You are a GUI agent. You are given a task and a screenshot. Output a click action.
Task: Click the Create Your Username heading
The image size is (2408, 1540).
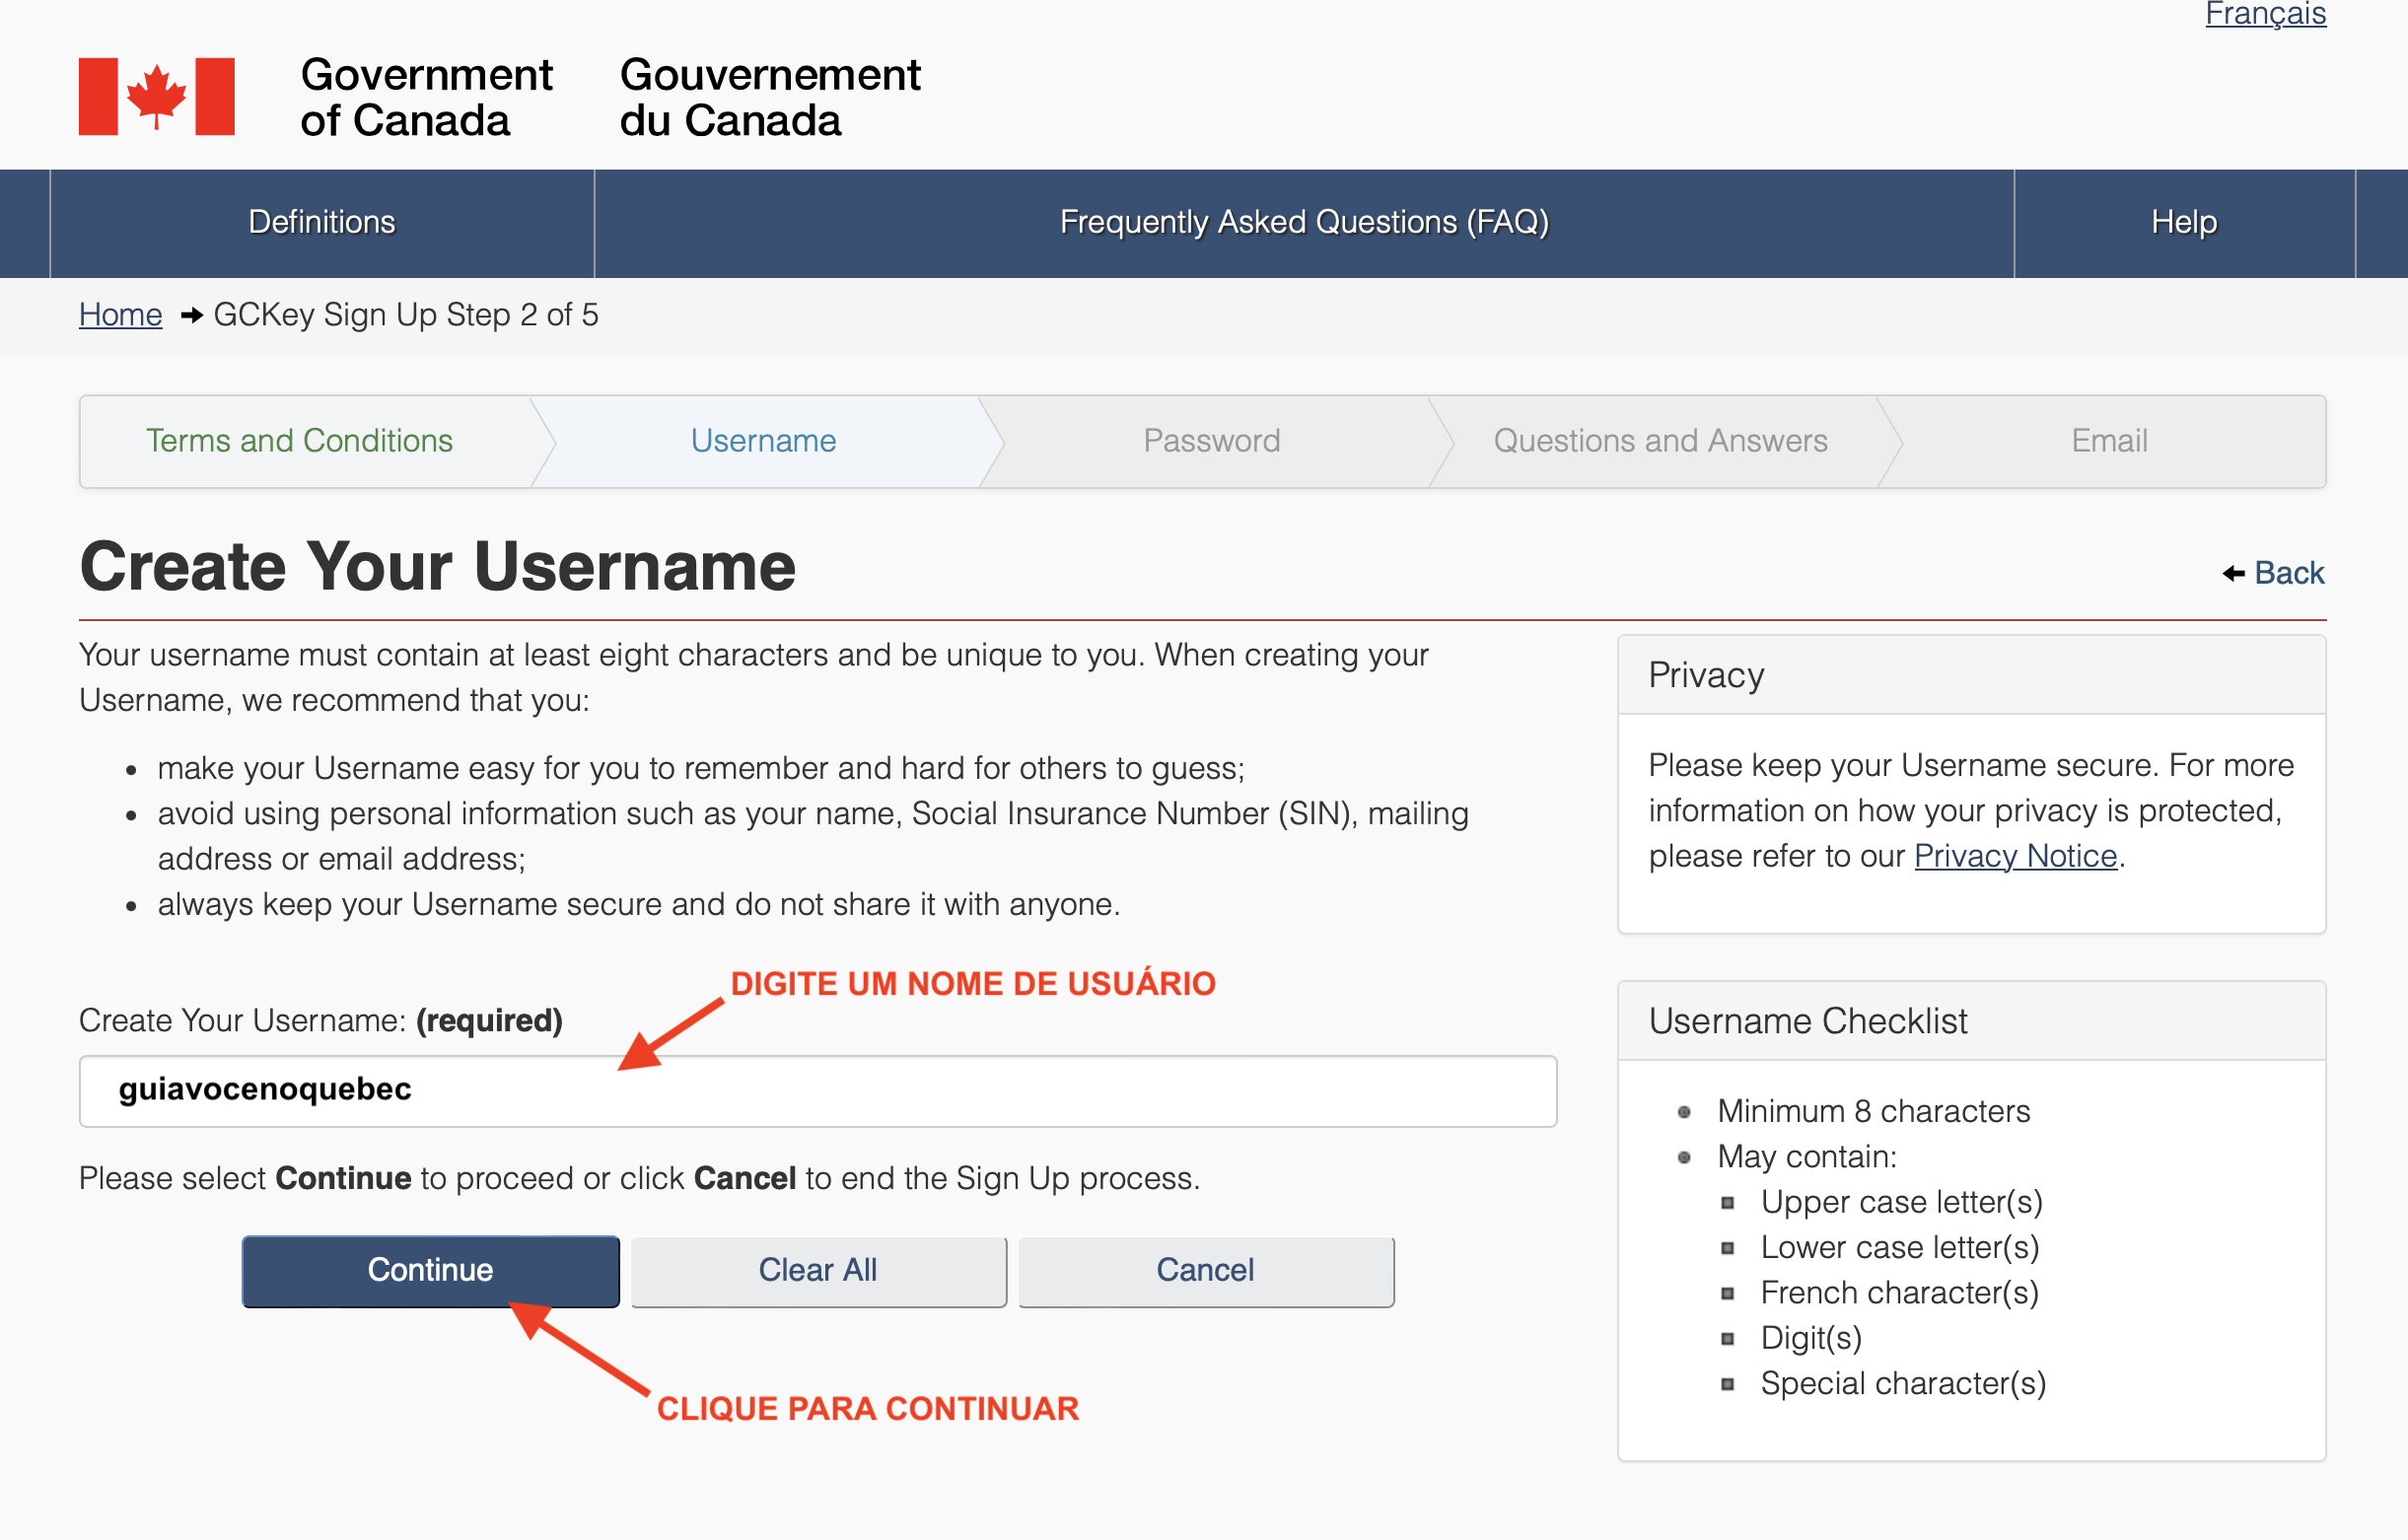coord(437,566)
